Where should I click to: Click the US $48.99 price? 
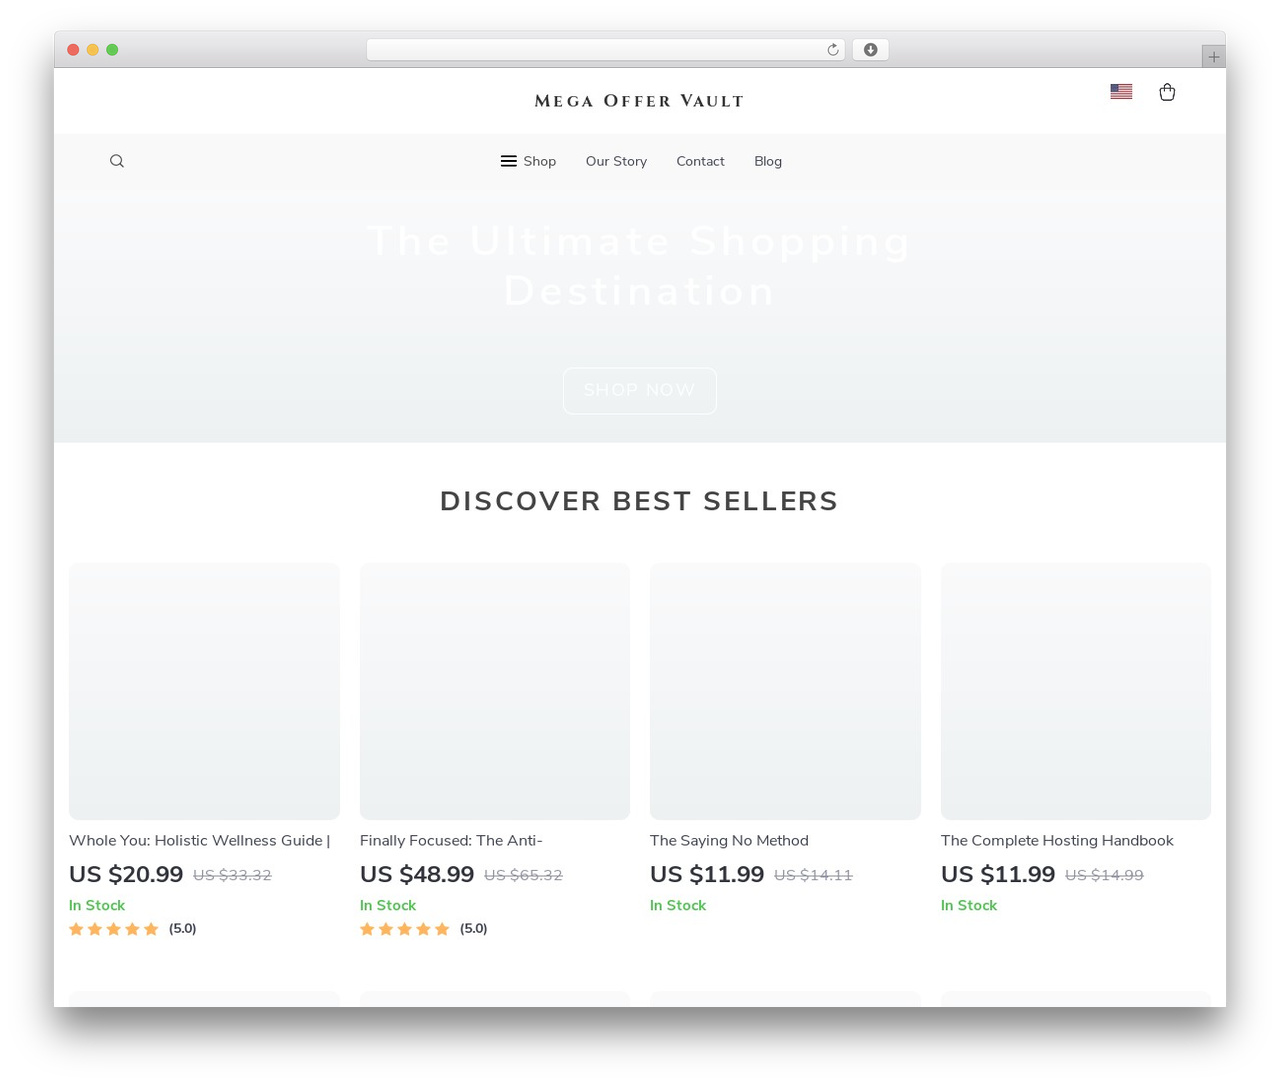coord(417,875)
